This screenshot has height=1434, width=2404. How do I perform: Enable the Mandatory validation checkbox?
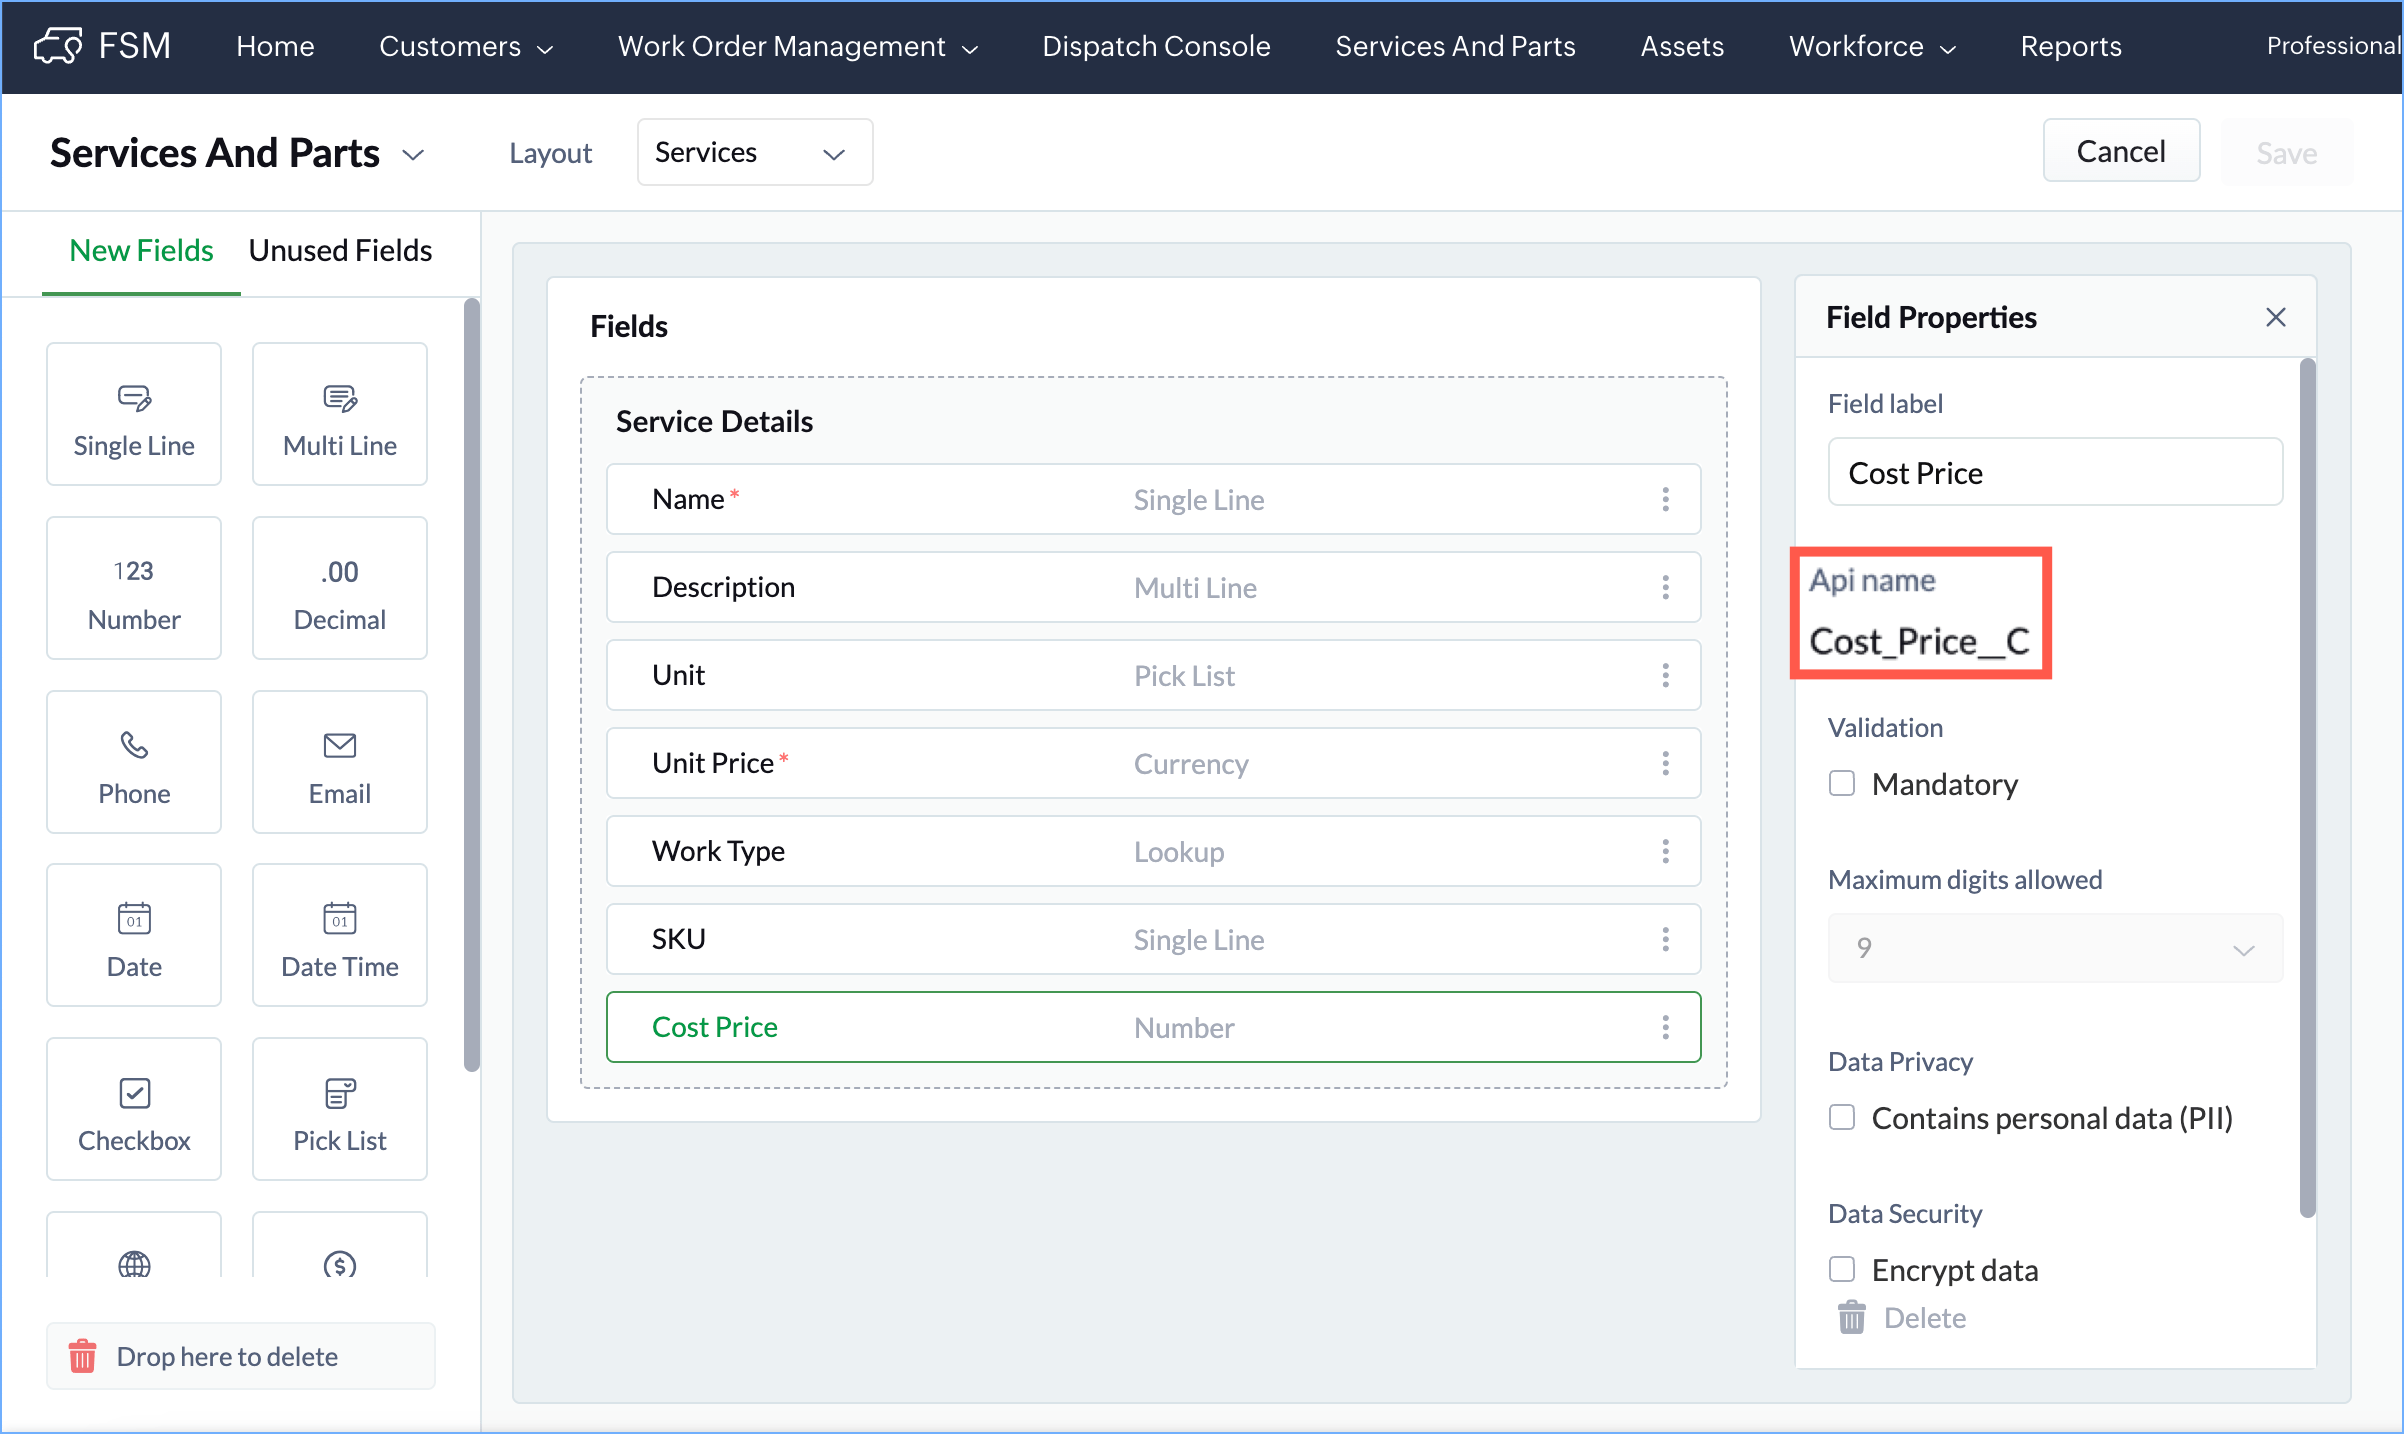click(1842, 783)
